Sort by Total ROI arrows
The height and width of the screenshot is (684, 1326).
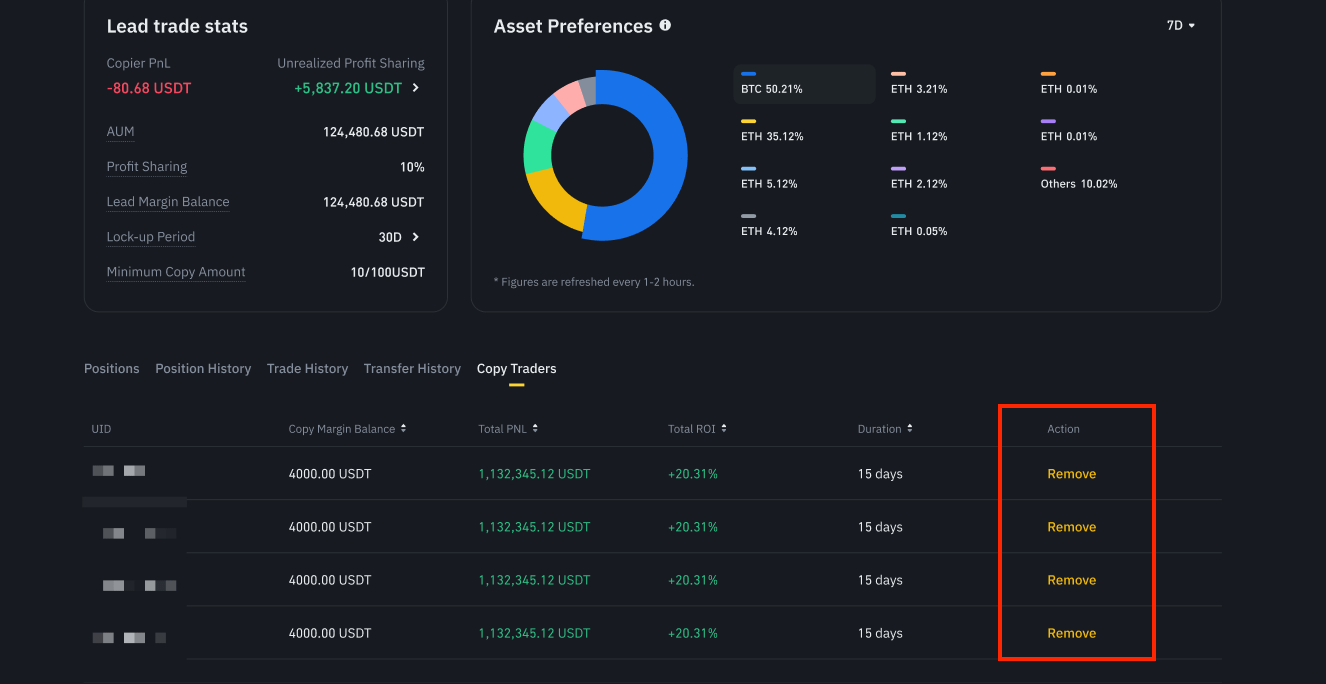724,429
